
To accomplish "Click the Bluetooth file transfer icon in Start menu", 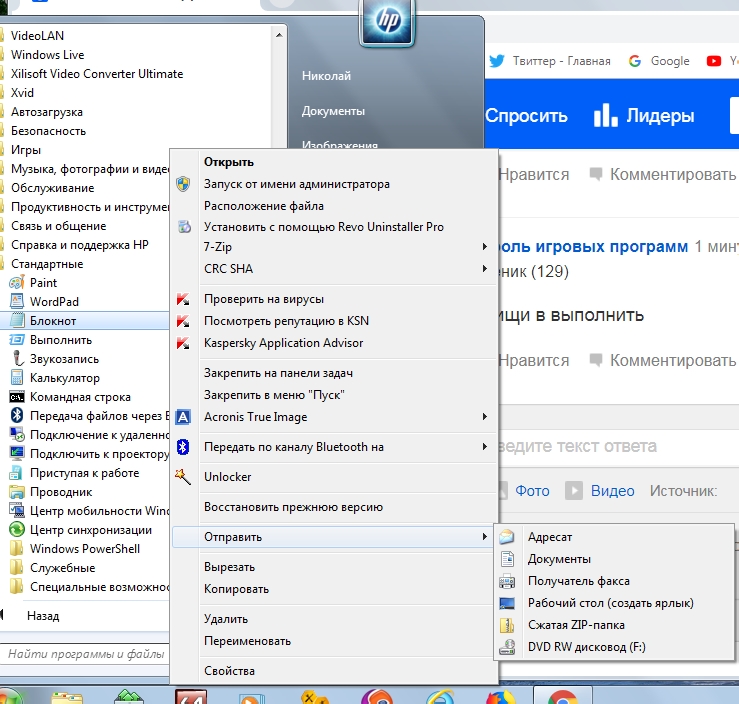I will 17,416.
